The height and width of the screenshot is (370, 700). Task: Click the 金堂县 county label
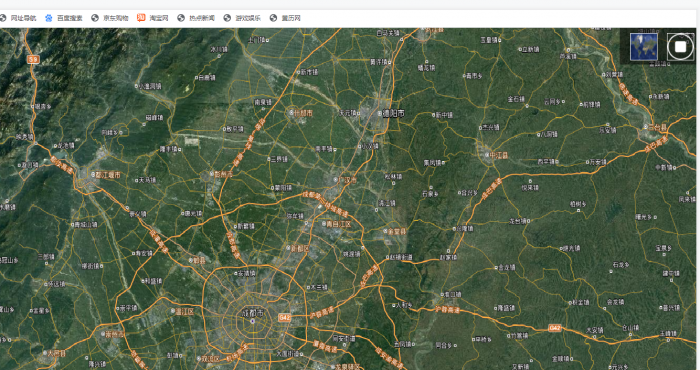[397, 232]
